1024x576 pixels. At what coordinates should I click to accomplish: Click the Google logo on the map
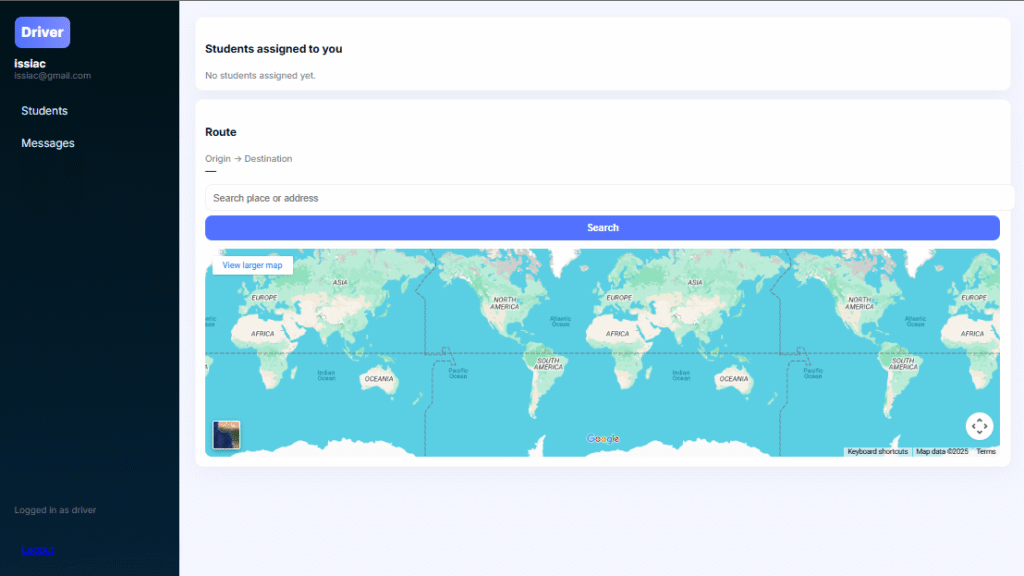pyautogui.click(x=603, y=439)
